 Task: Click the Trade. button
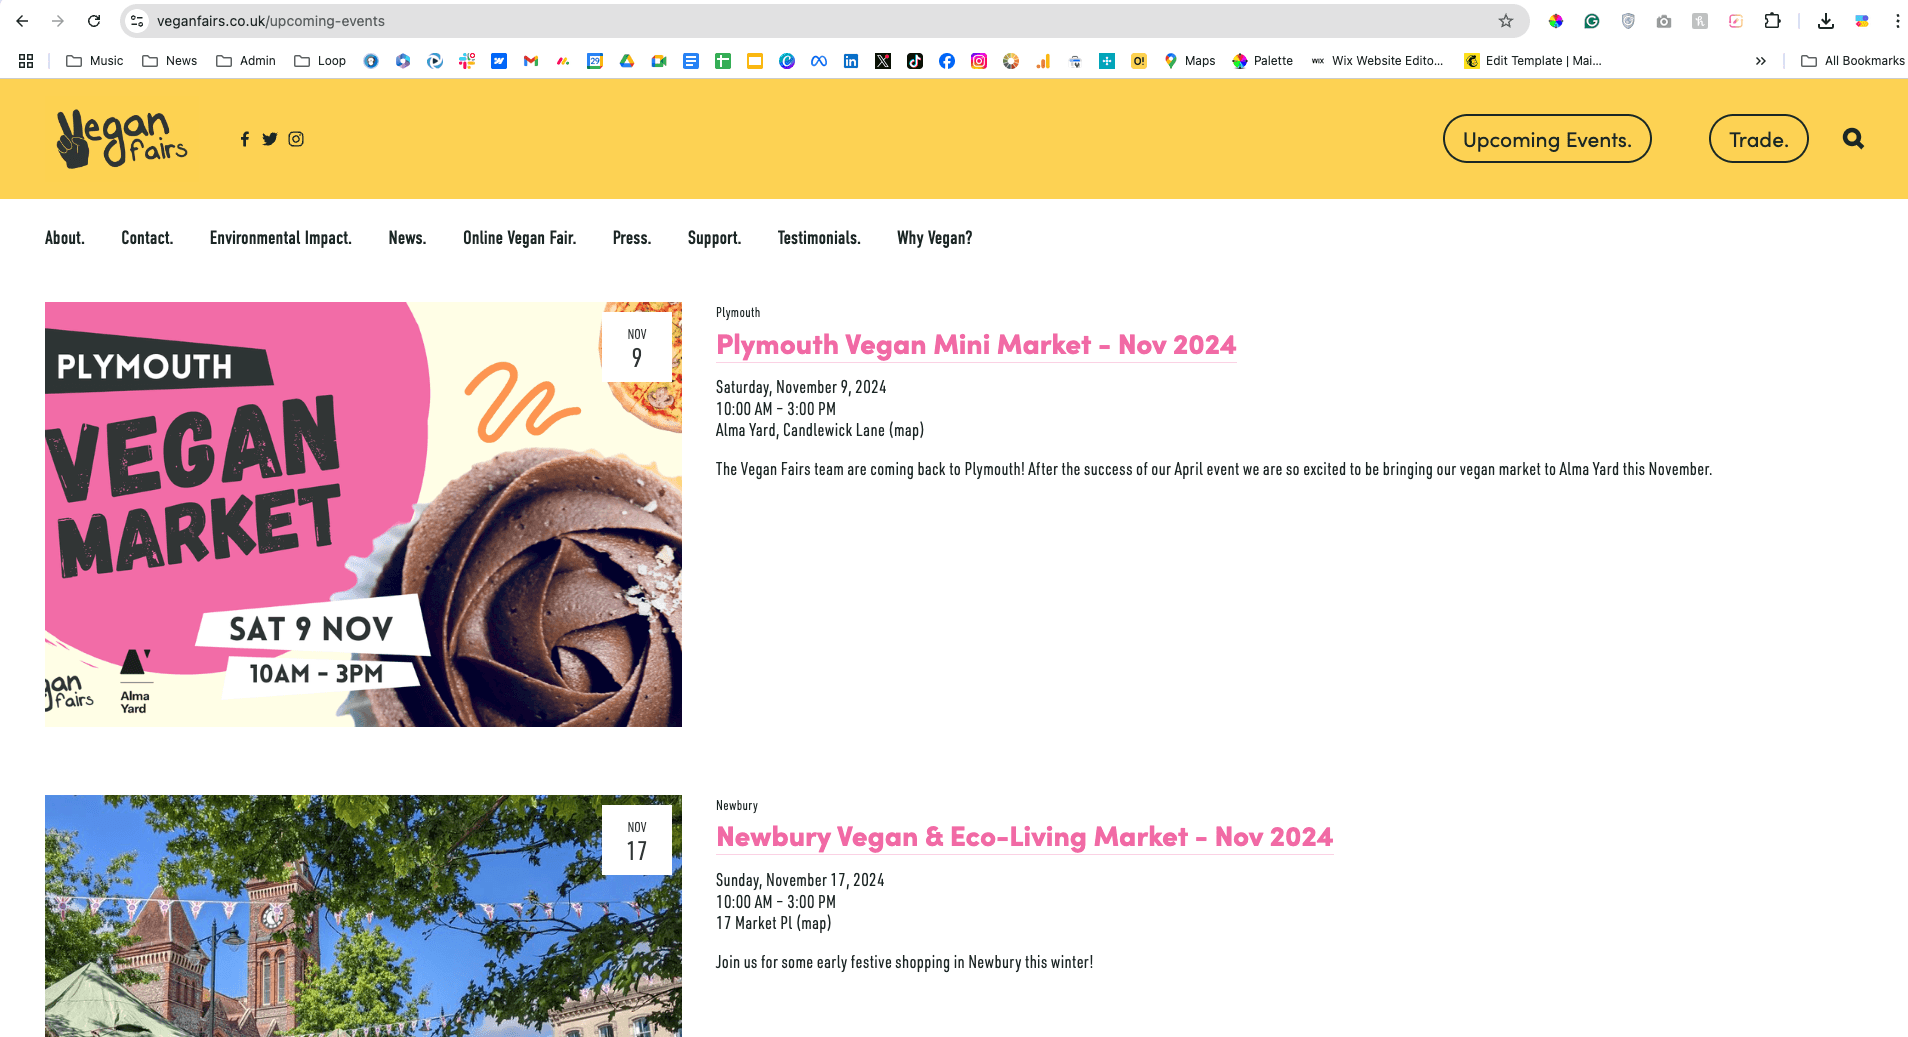(1759, 139)
